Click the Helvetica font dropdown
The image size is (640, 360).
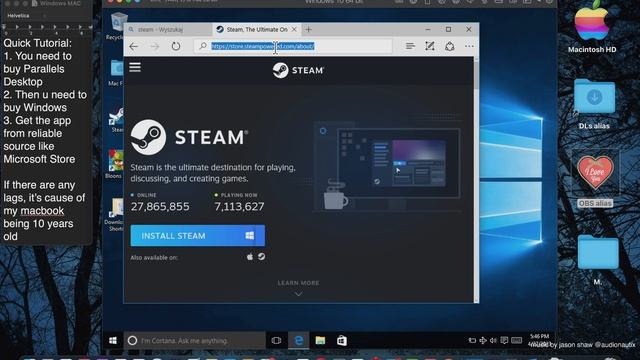[x=27, y=16]
